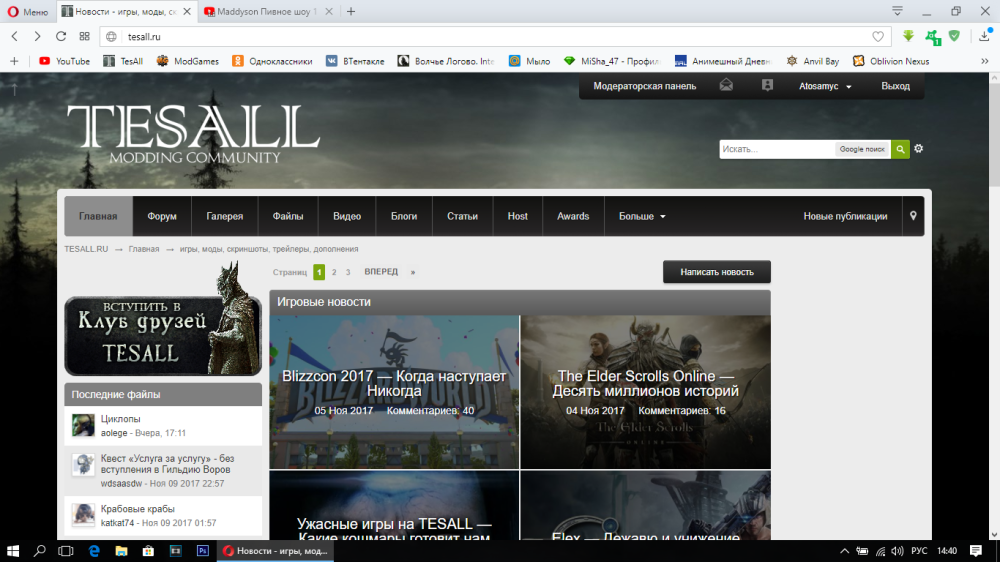Open Windows taskbar search

coord(40,551)
